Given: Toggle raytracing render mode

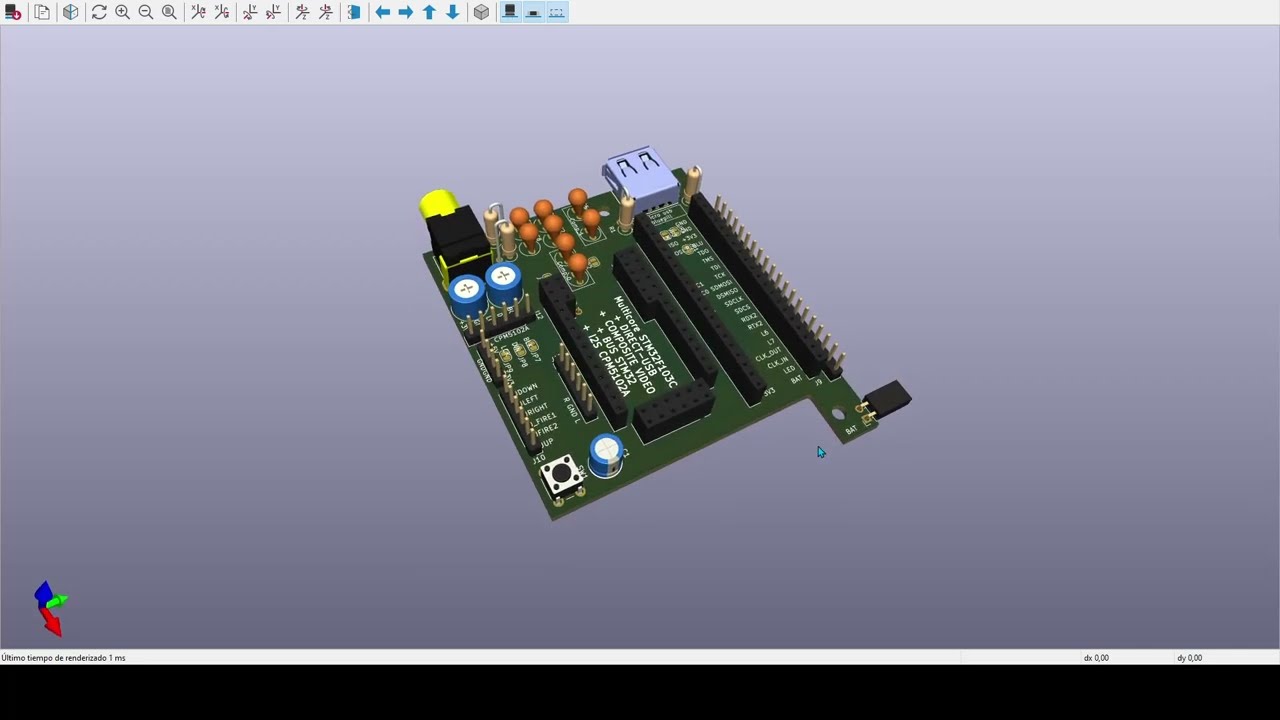Looking at the screenshot, I should click(x=71, y=12).
